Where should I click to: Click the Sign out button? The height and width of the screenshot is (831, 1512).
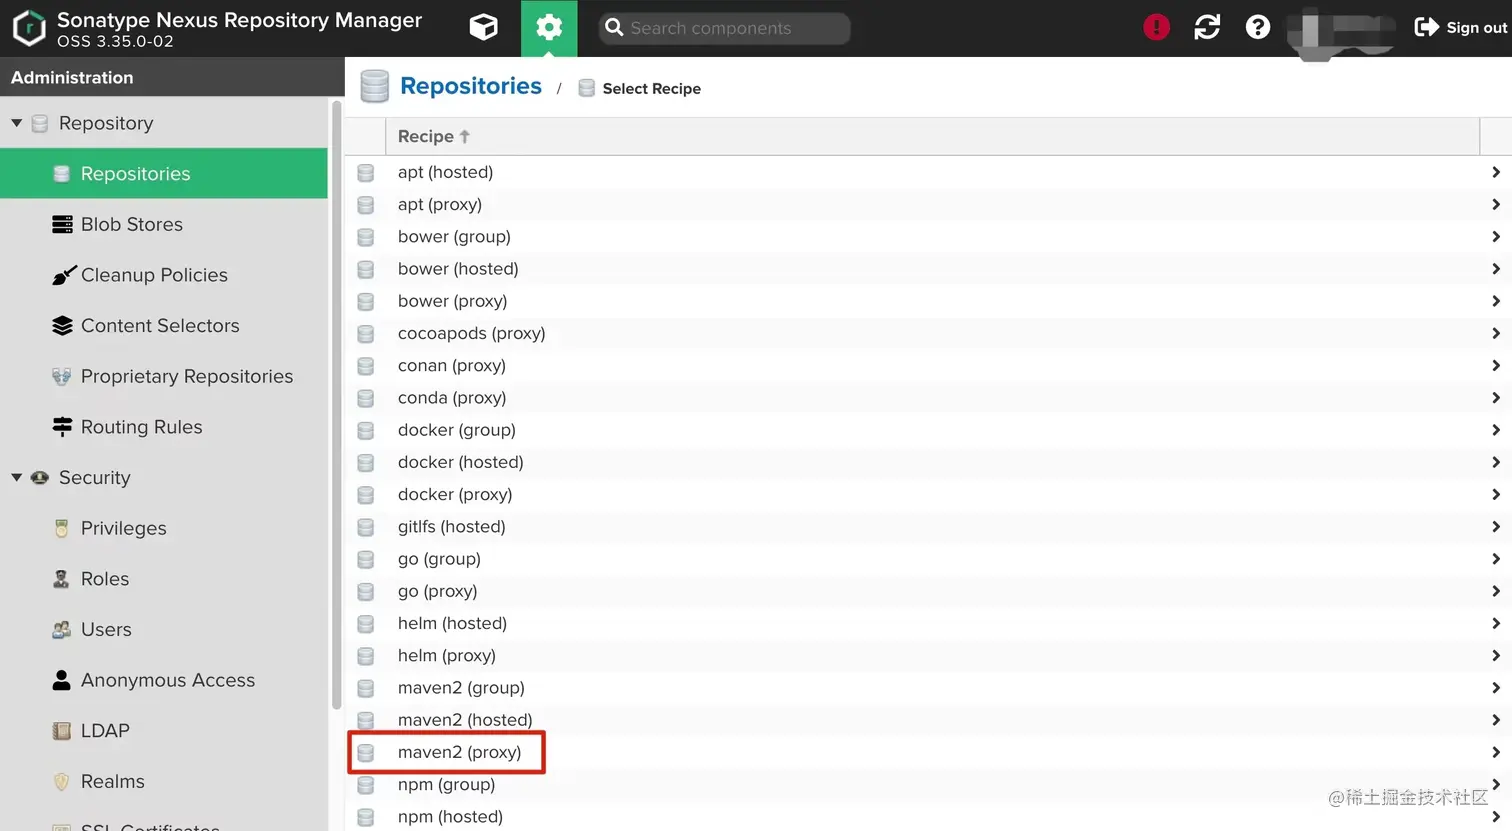click(1461, 27)
